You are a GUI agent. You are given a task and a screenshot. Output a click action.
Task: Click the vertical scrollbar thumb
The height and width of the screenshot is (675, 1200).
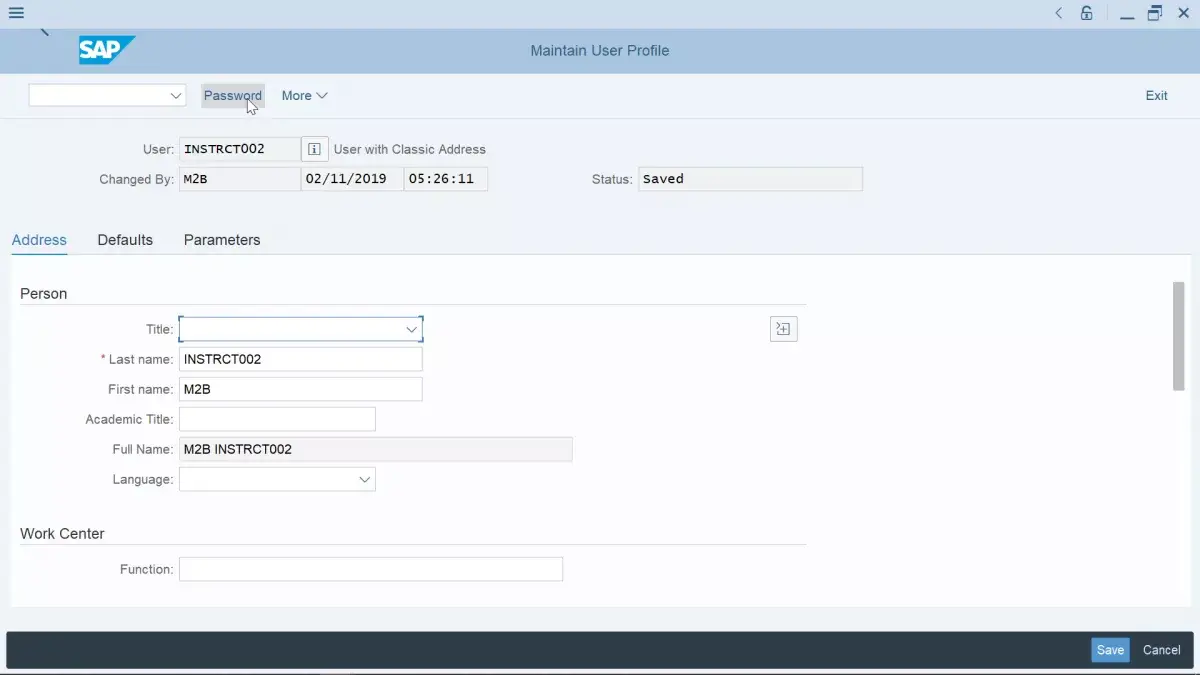click(1178, 336)
